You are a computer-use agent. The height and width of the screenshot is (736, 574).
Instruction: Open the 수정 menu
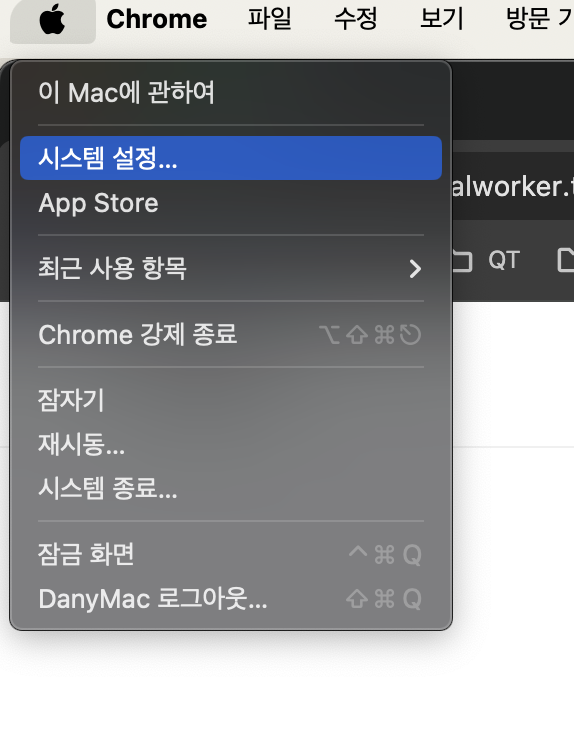click(x=355, y=20)
